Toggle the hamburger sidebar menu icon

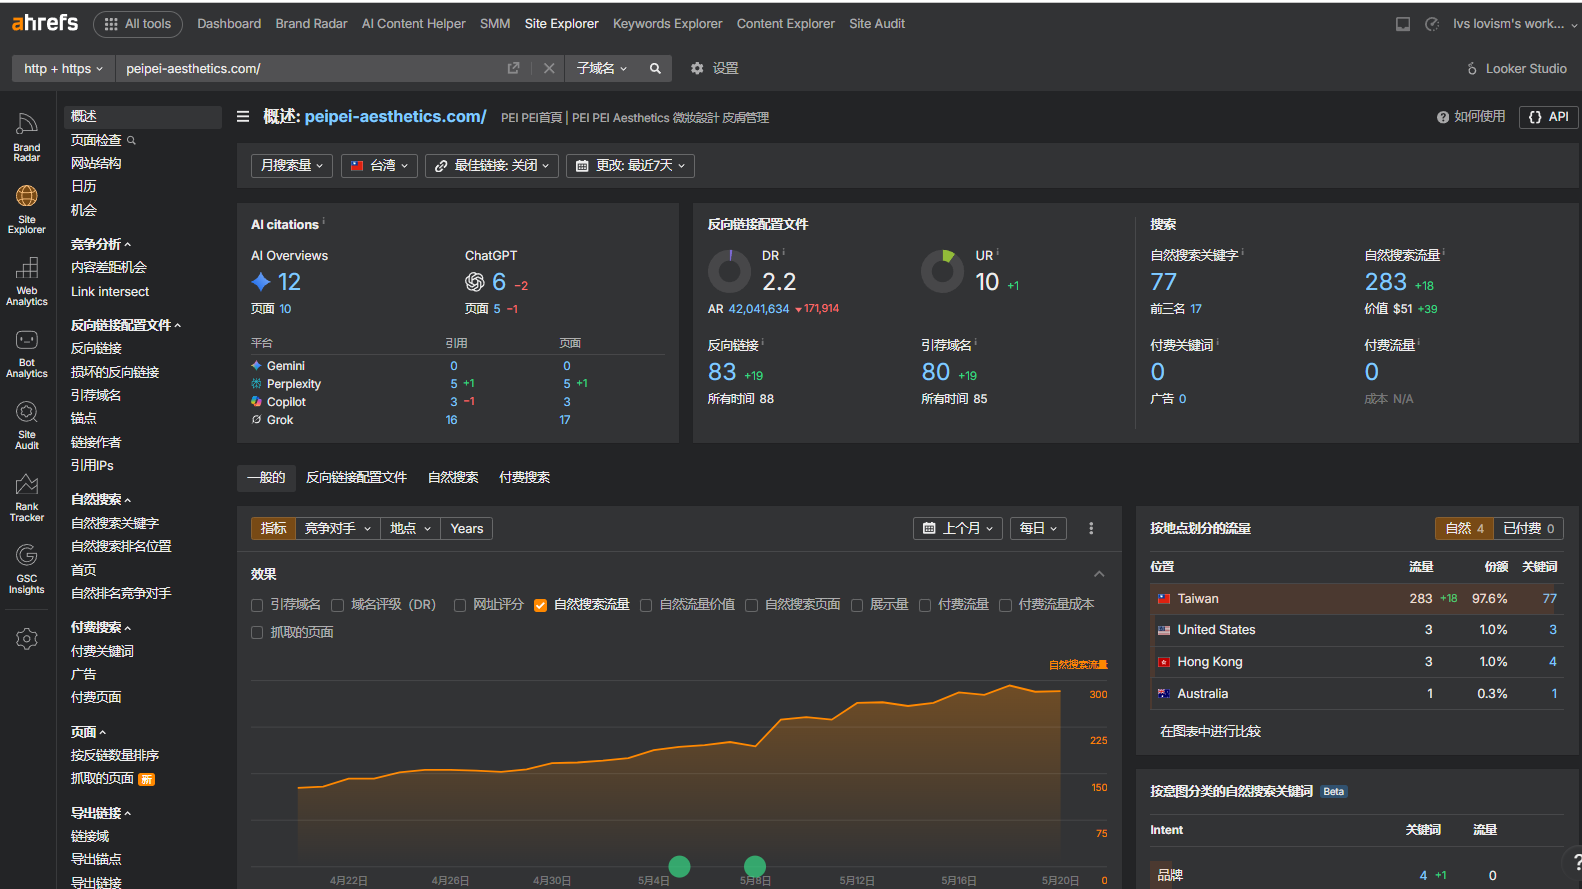243,117
